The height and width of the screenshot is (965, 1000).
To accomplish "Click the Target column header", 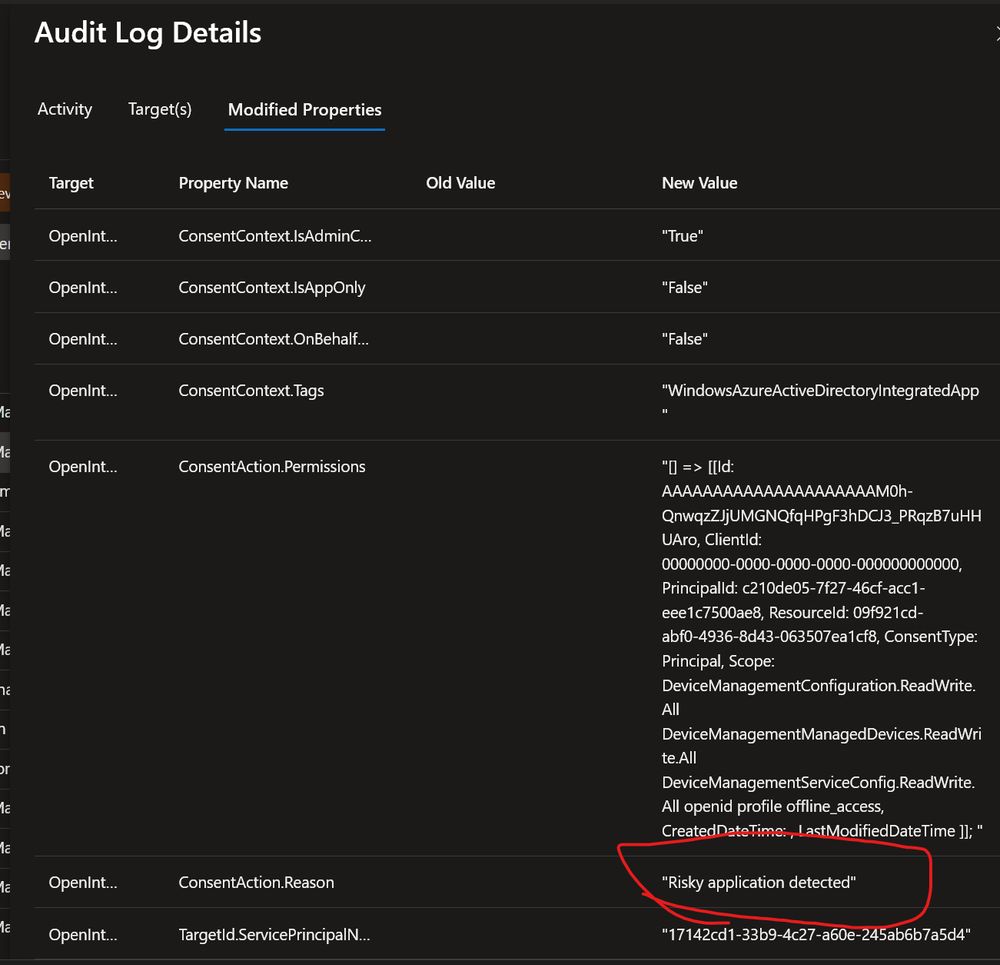I will 71,183.
